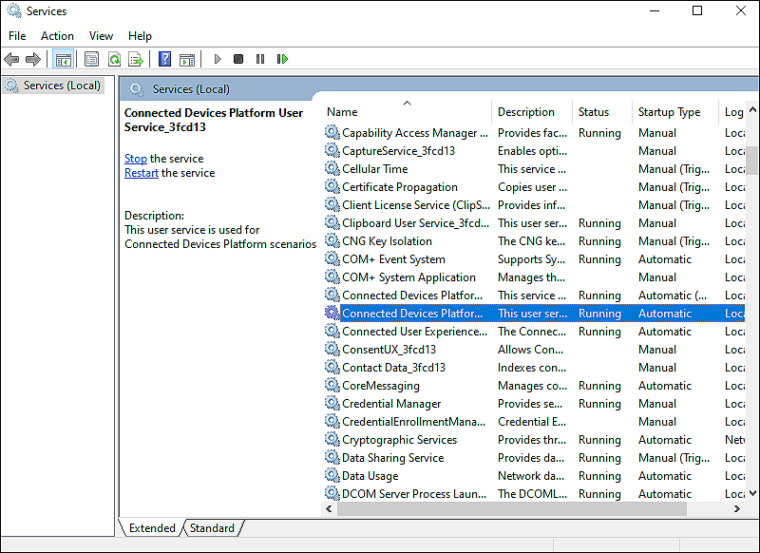Image resolution: width=760 pixels, height=553 pixels.
Task: Click gear icon of Cellular Time service
Action: click(332, 169)
